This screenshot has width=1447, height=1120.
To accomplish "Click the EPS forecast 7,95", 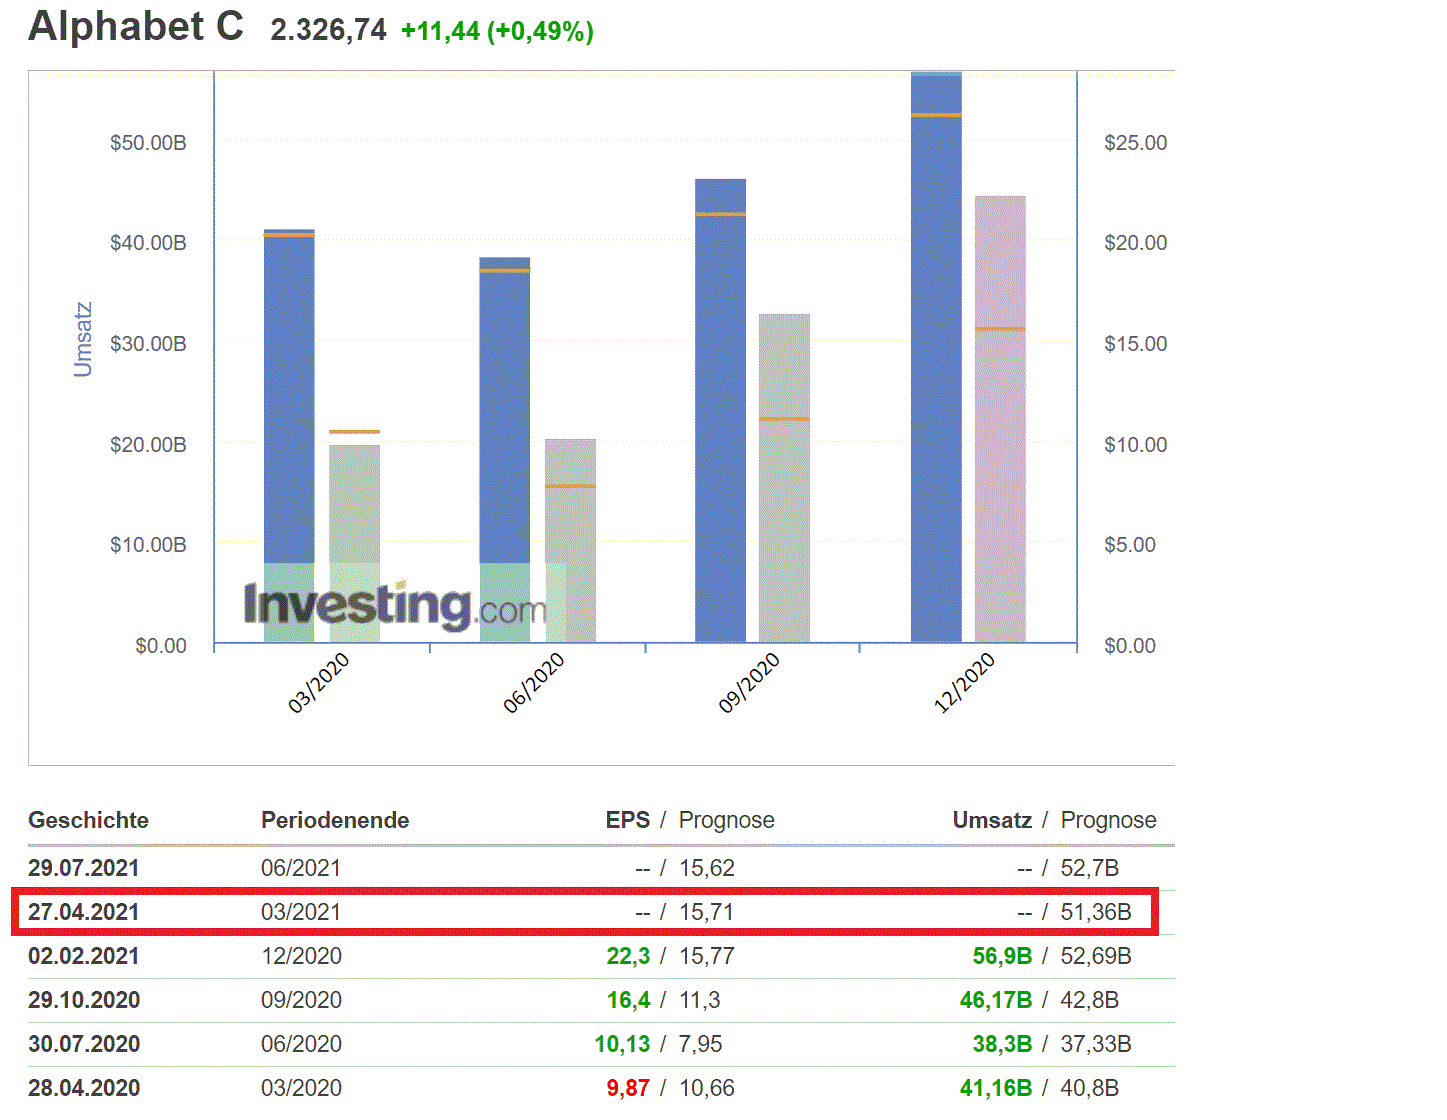I will click(701, 1044).
